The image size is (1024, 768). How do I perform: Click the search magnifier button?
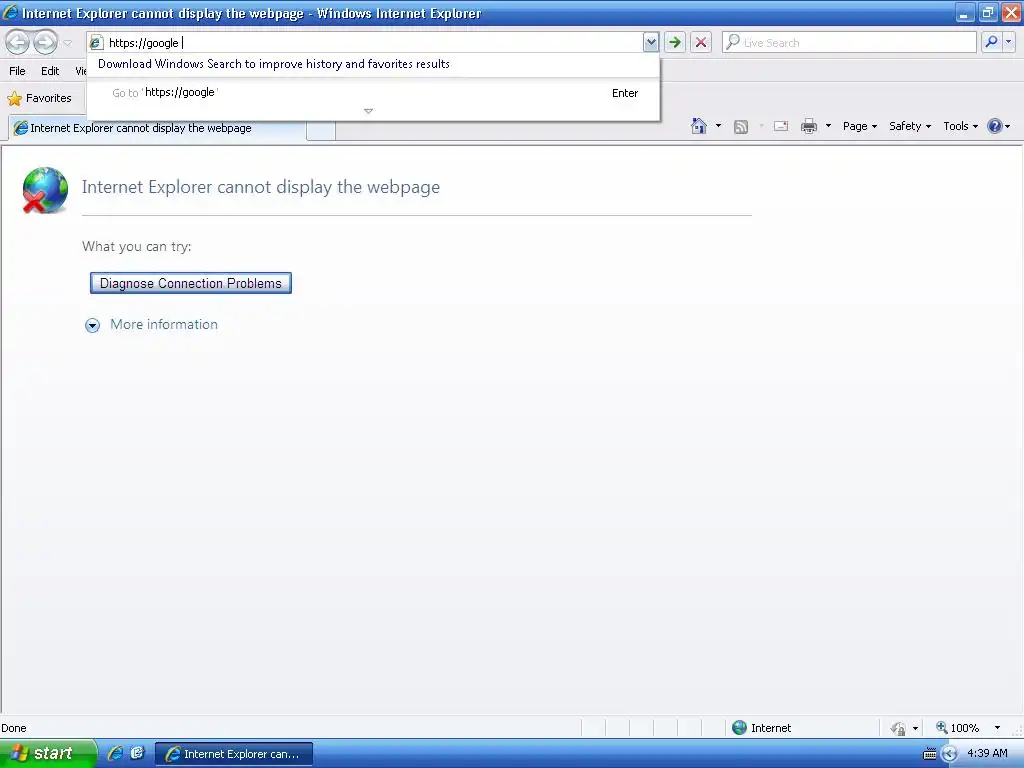991,42
